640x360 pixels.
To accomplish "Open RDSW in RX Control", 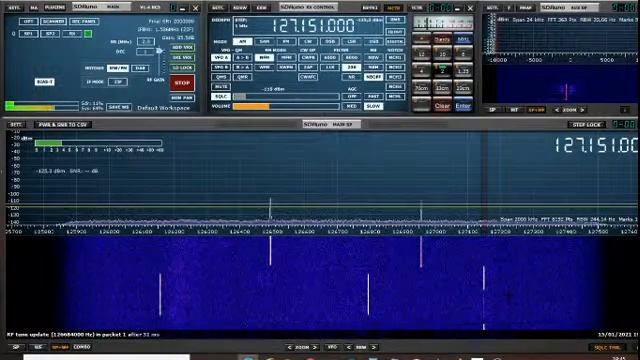I will pos(240,8).
